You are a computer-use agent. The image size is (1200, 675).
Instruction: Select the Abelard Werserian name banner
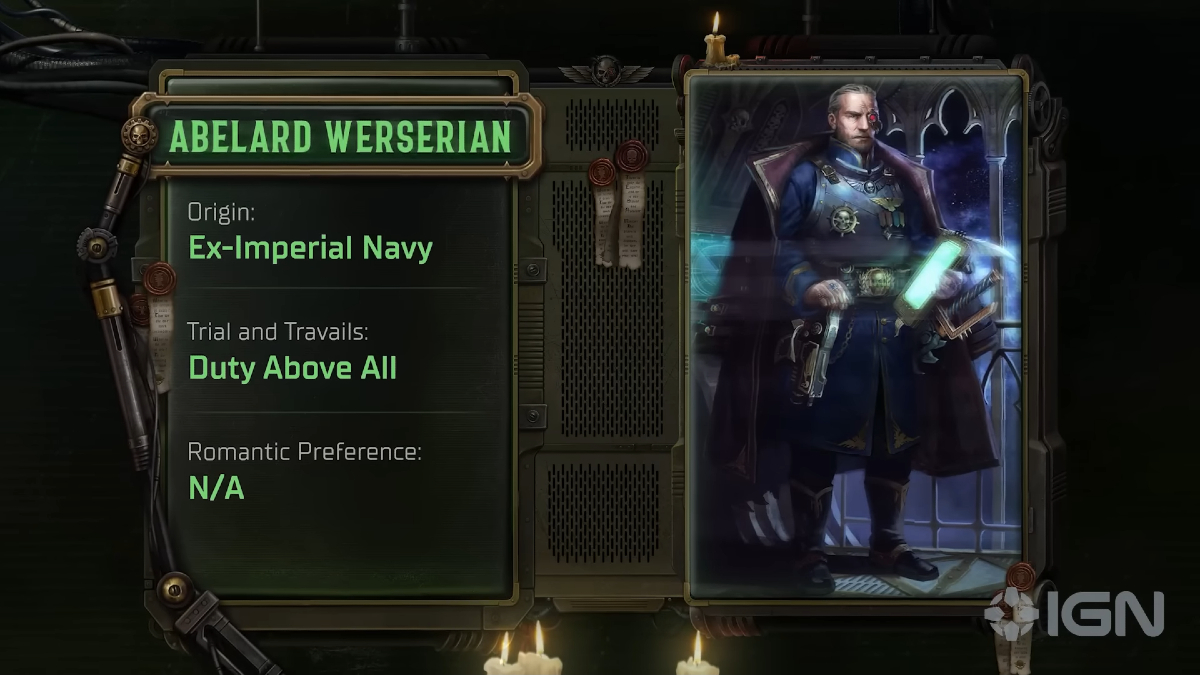[x=340, y=137]
